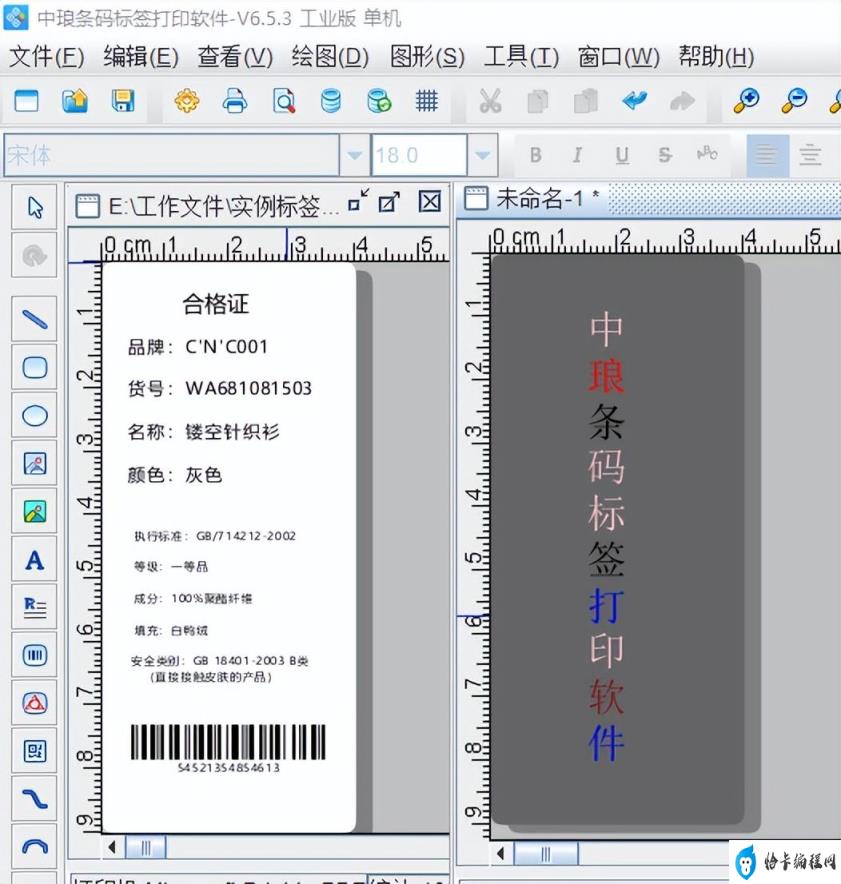Select the line drawing tool
The width and height of the screenshot is (841, 884).
(x=35, y=319)
